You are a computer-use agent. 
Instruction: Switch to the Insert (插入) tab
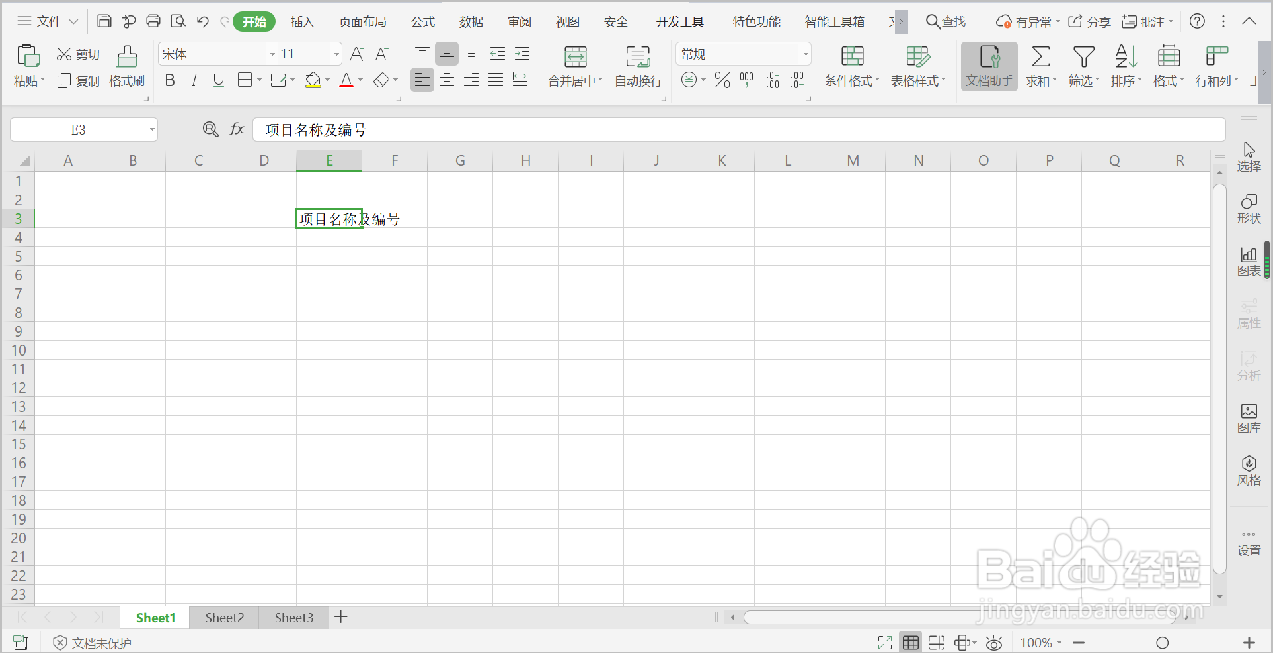pos(302,21)
